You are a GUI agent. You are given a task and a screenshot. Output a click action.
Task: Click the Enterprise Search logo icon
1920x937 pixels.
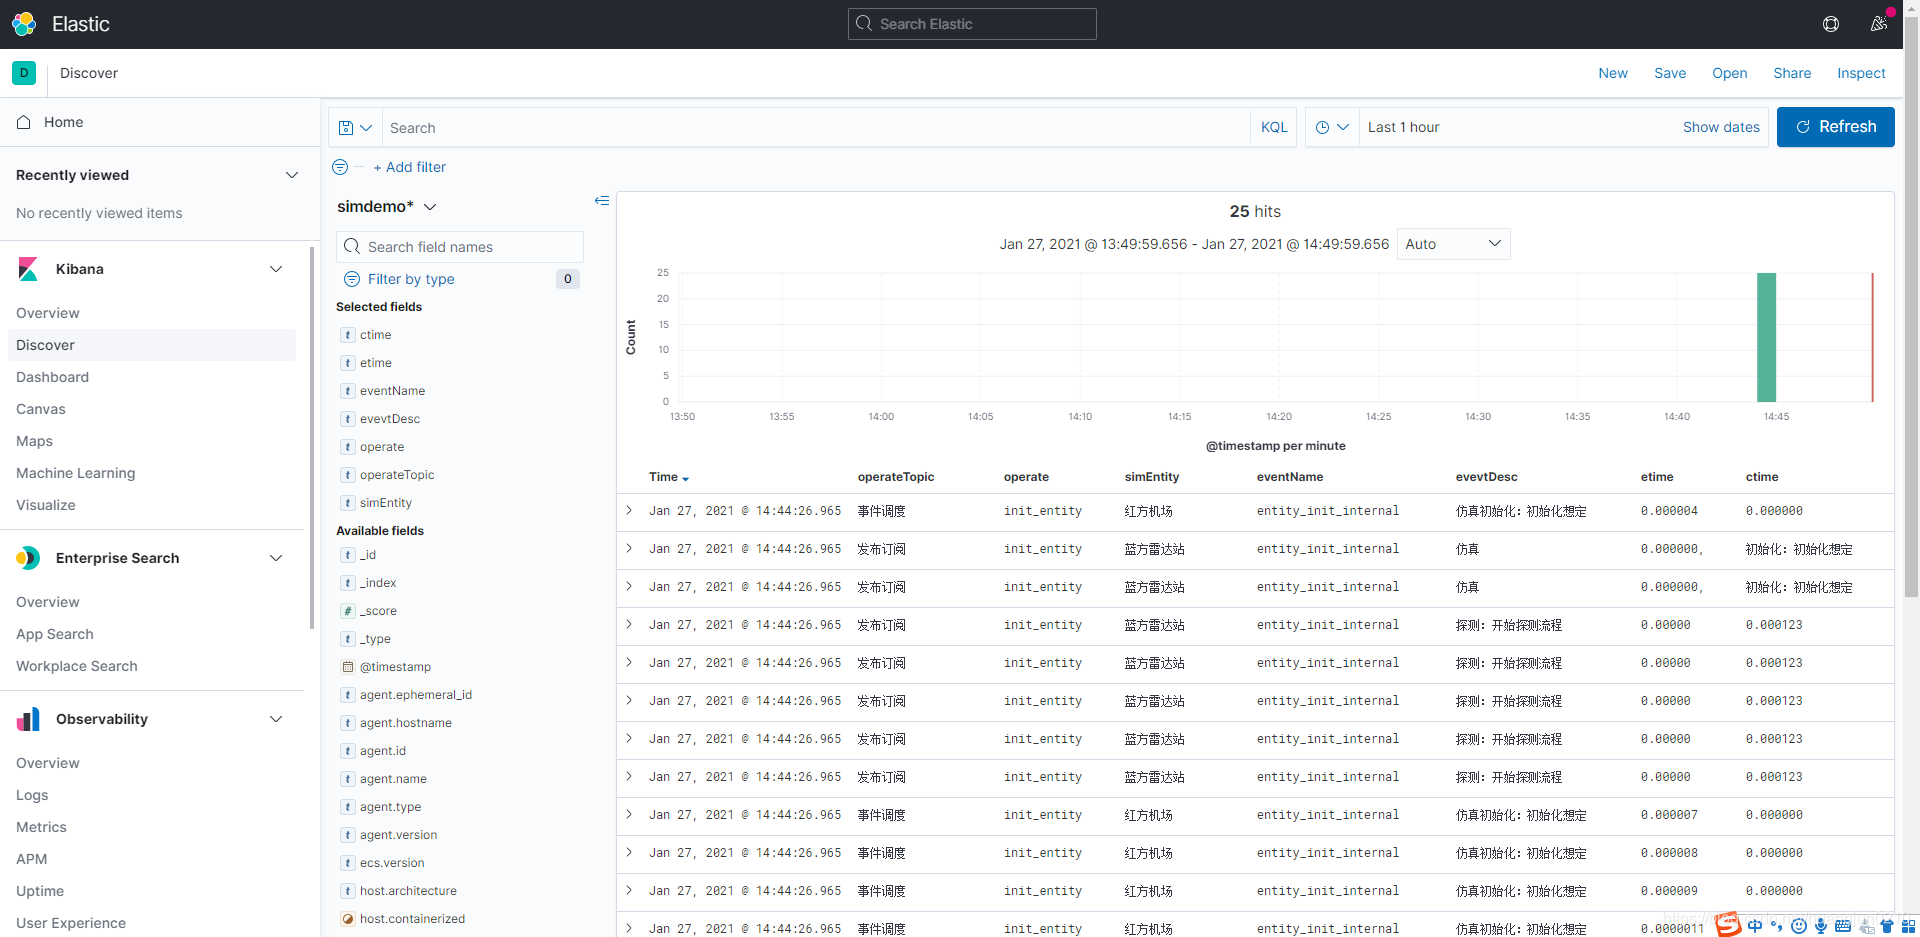click(28, 558)
